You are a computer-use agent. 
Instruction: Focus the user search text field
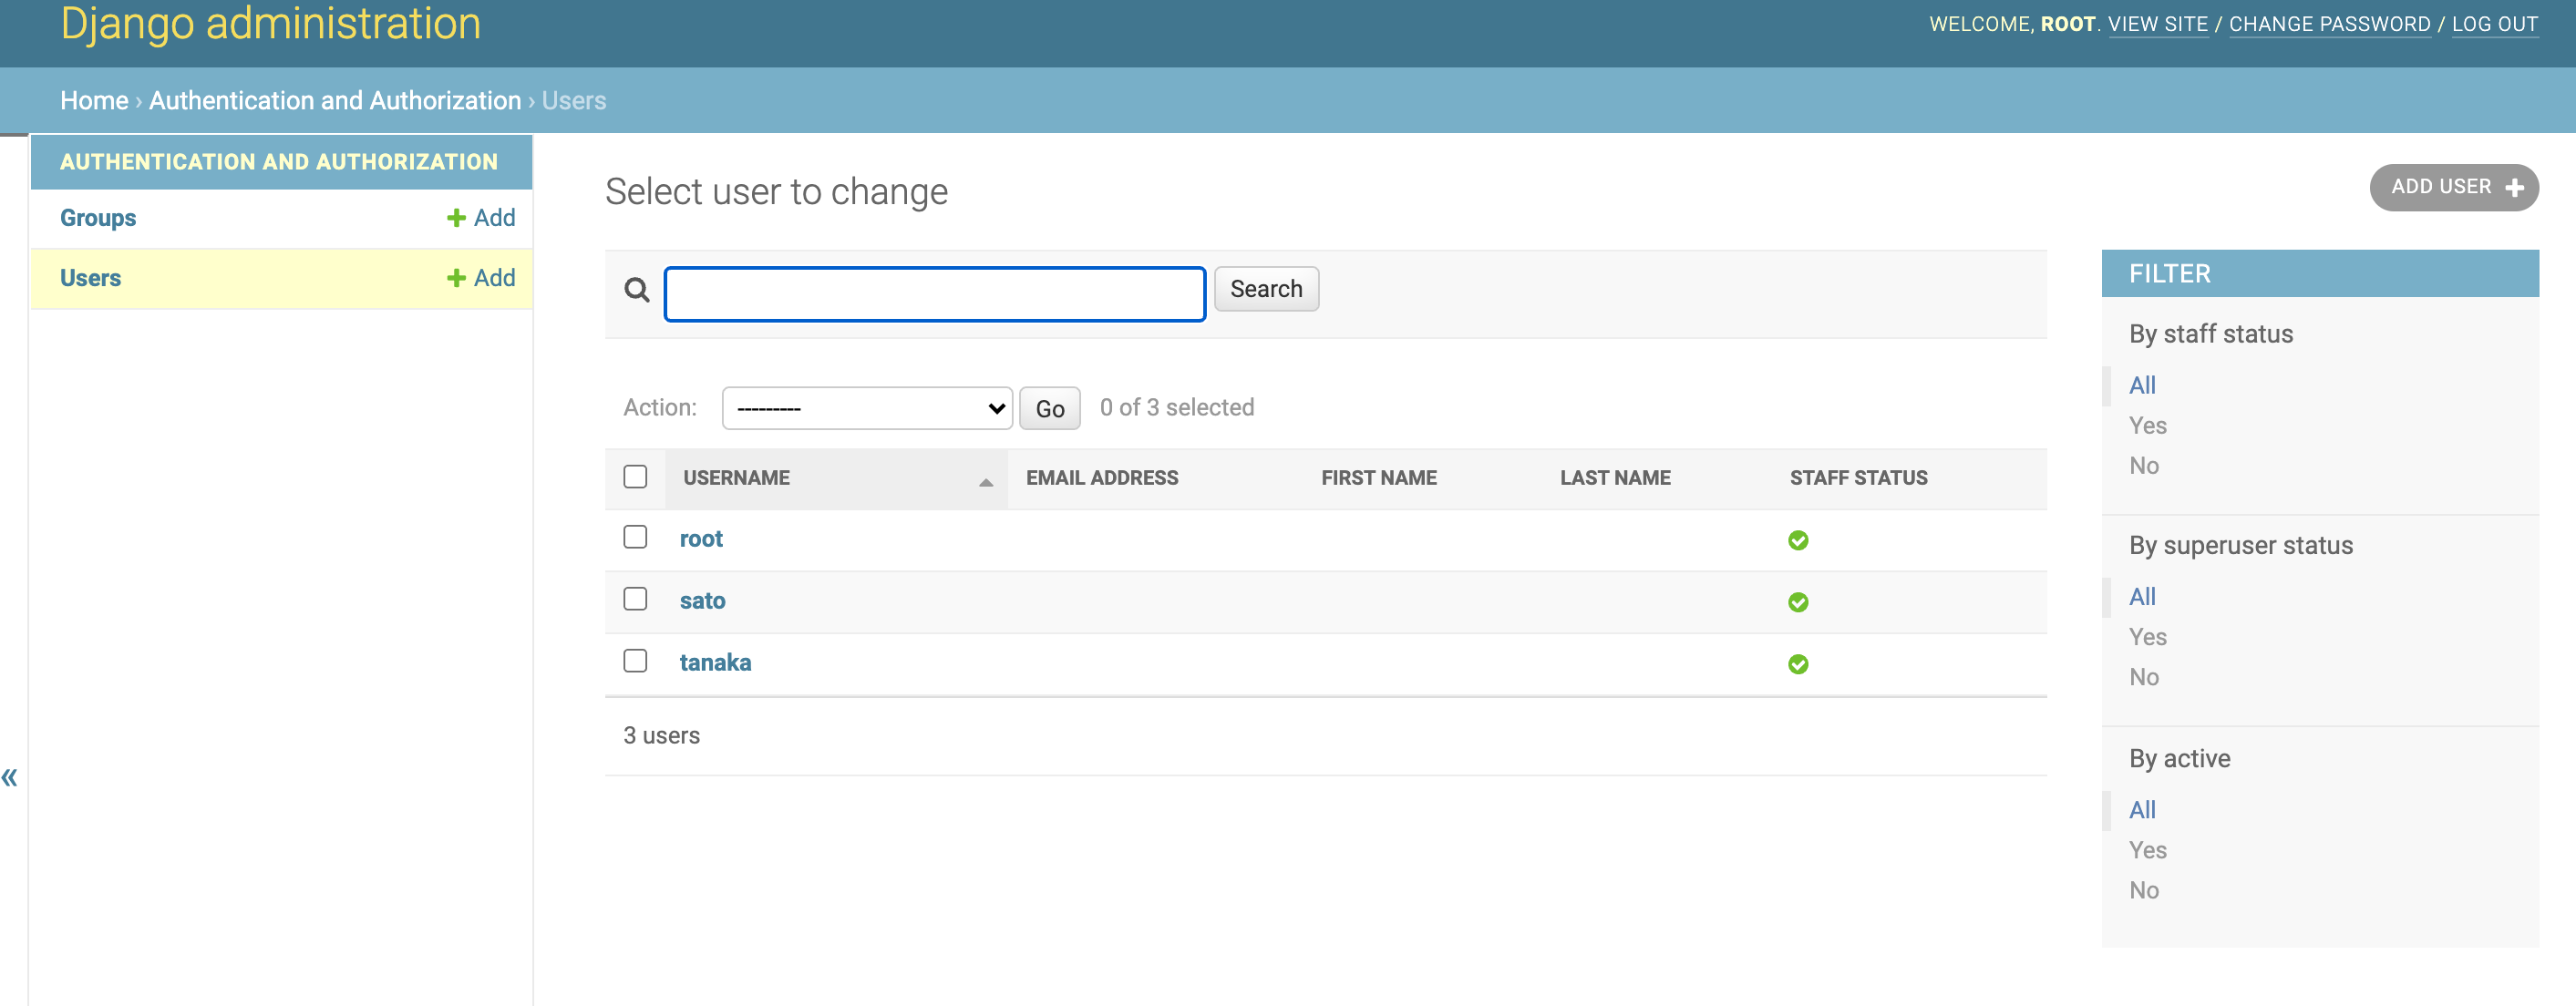click(x=934, y=294)
